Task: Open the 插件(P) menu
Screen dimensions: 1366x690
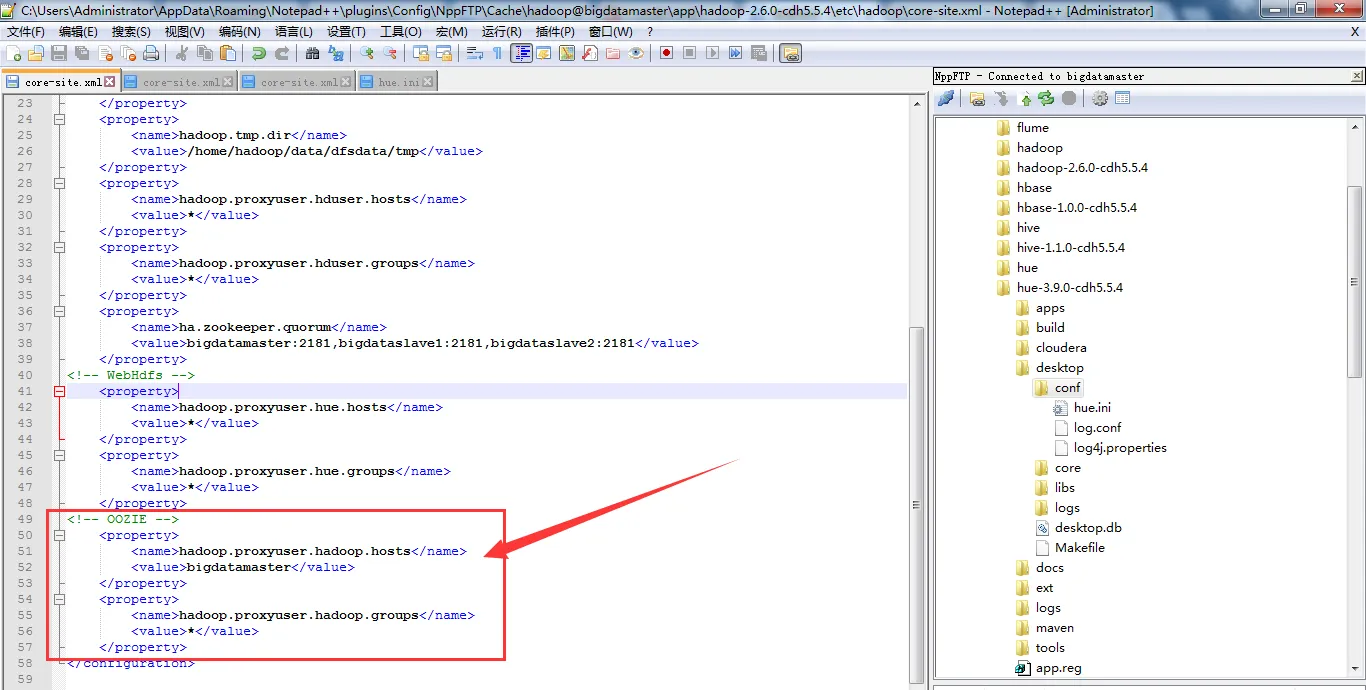Action: pos(555,32)
